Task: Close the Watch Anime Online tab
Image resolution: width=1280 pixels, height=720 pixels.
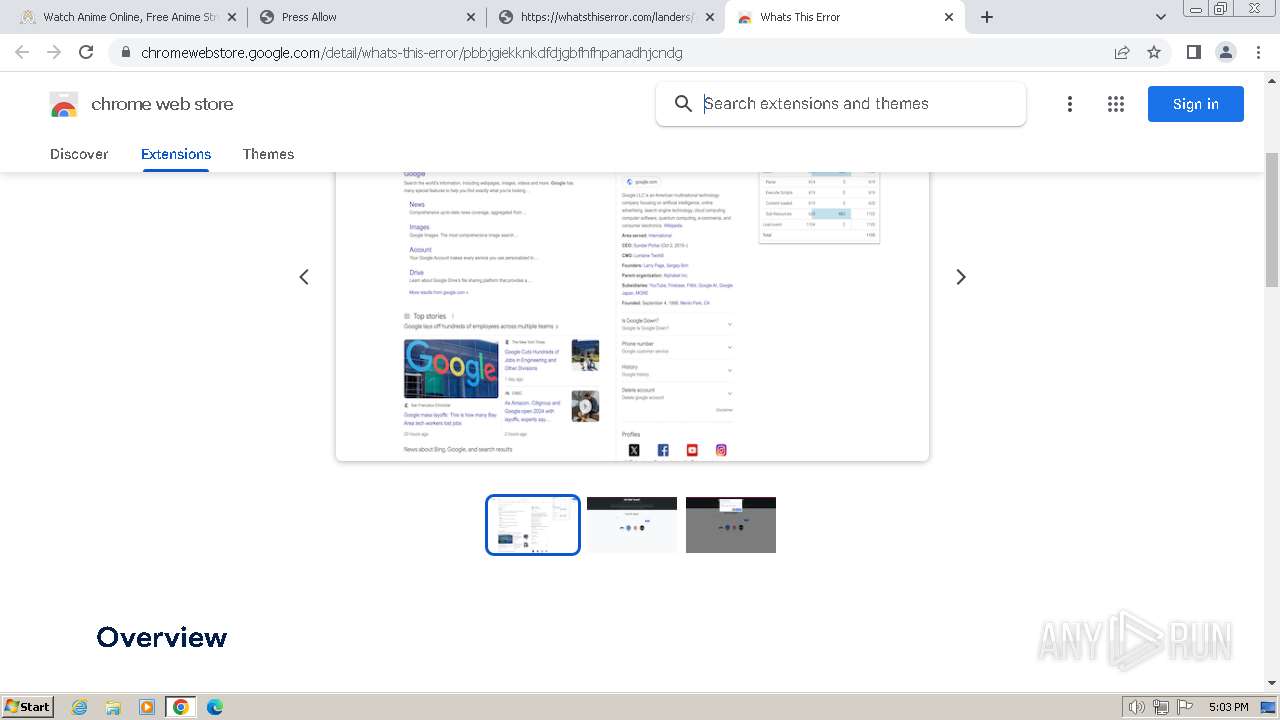Action: coord(232,17)
